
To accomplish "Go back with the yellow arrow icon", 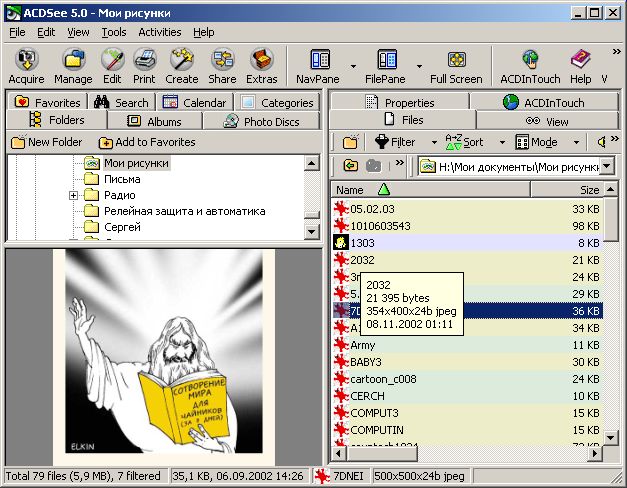I will tap(351, 165).
